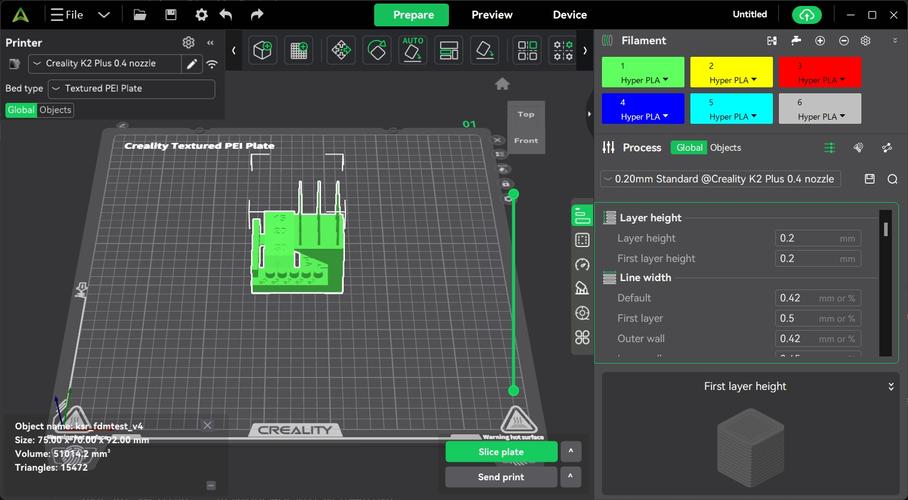This screenshot has height=500, width=908.
Task: Switch to the Prepare tab
Action: pos(412,15)
